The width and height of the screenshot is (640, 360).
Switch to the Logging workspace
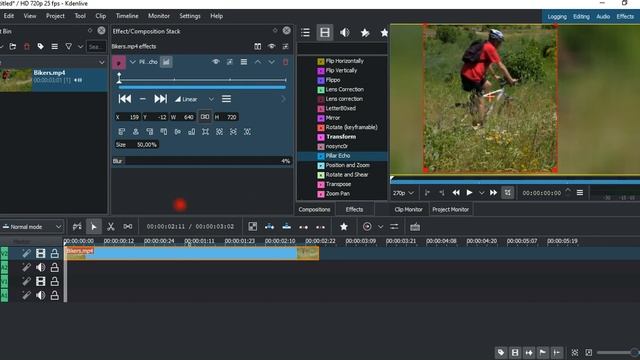pyautogui.click(x=557, y=16)
